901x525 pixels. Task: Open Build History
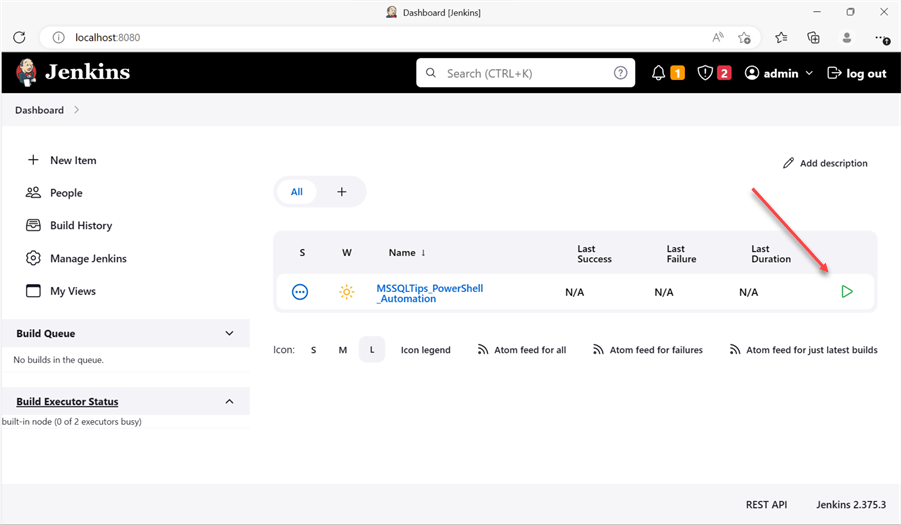point(69,226)
